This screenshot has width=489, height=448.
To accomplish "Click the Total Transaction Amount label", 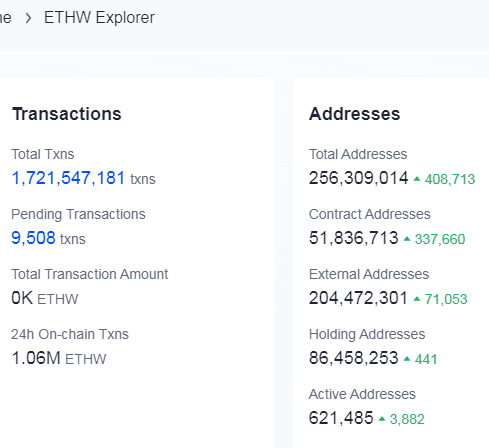I will [x=90, y=274].
